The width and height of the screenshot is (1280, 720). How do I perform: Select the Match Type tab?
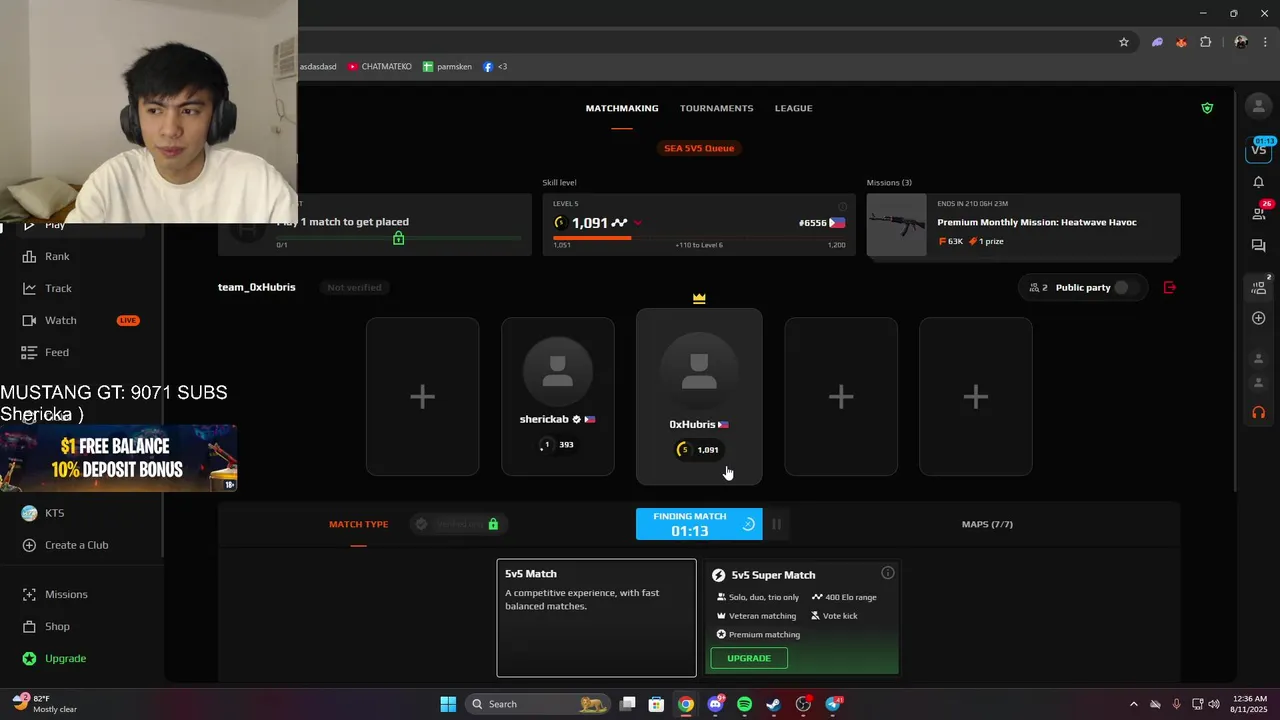click(358, 524)
